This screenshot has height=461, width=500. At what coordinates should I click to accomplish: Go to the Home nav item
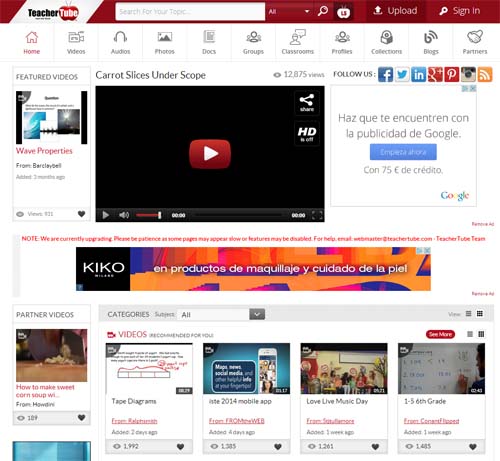[x=32, y=42]
